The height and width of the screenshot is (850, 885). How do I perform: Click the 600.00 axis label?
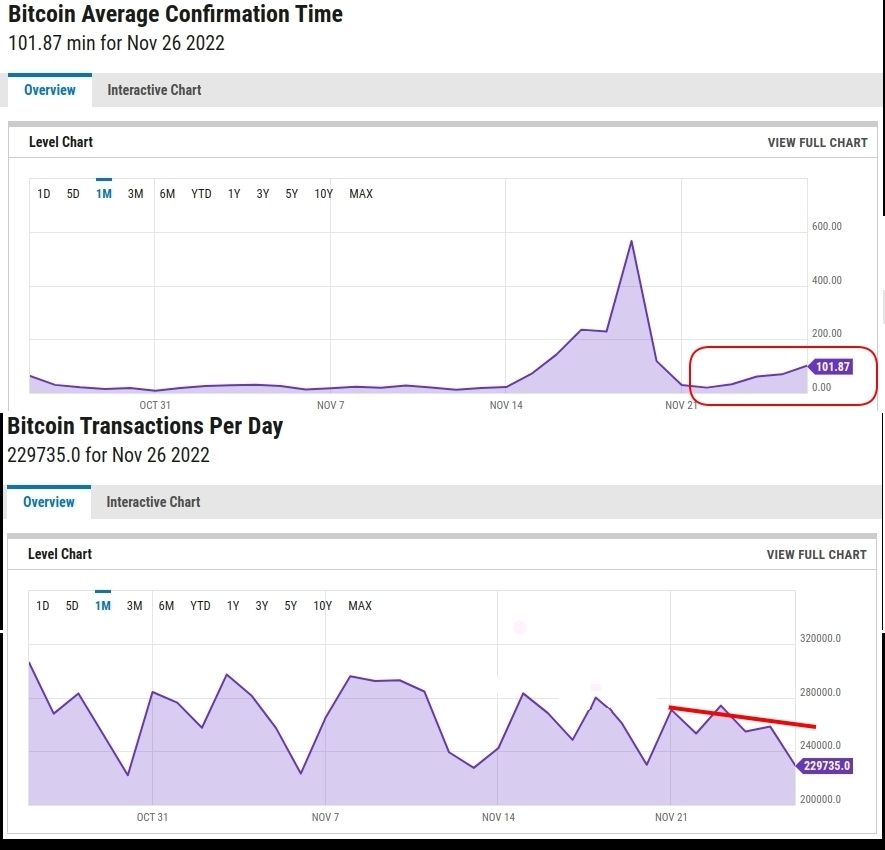pos(827,226)
